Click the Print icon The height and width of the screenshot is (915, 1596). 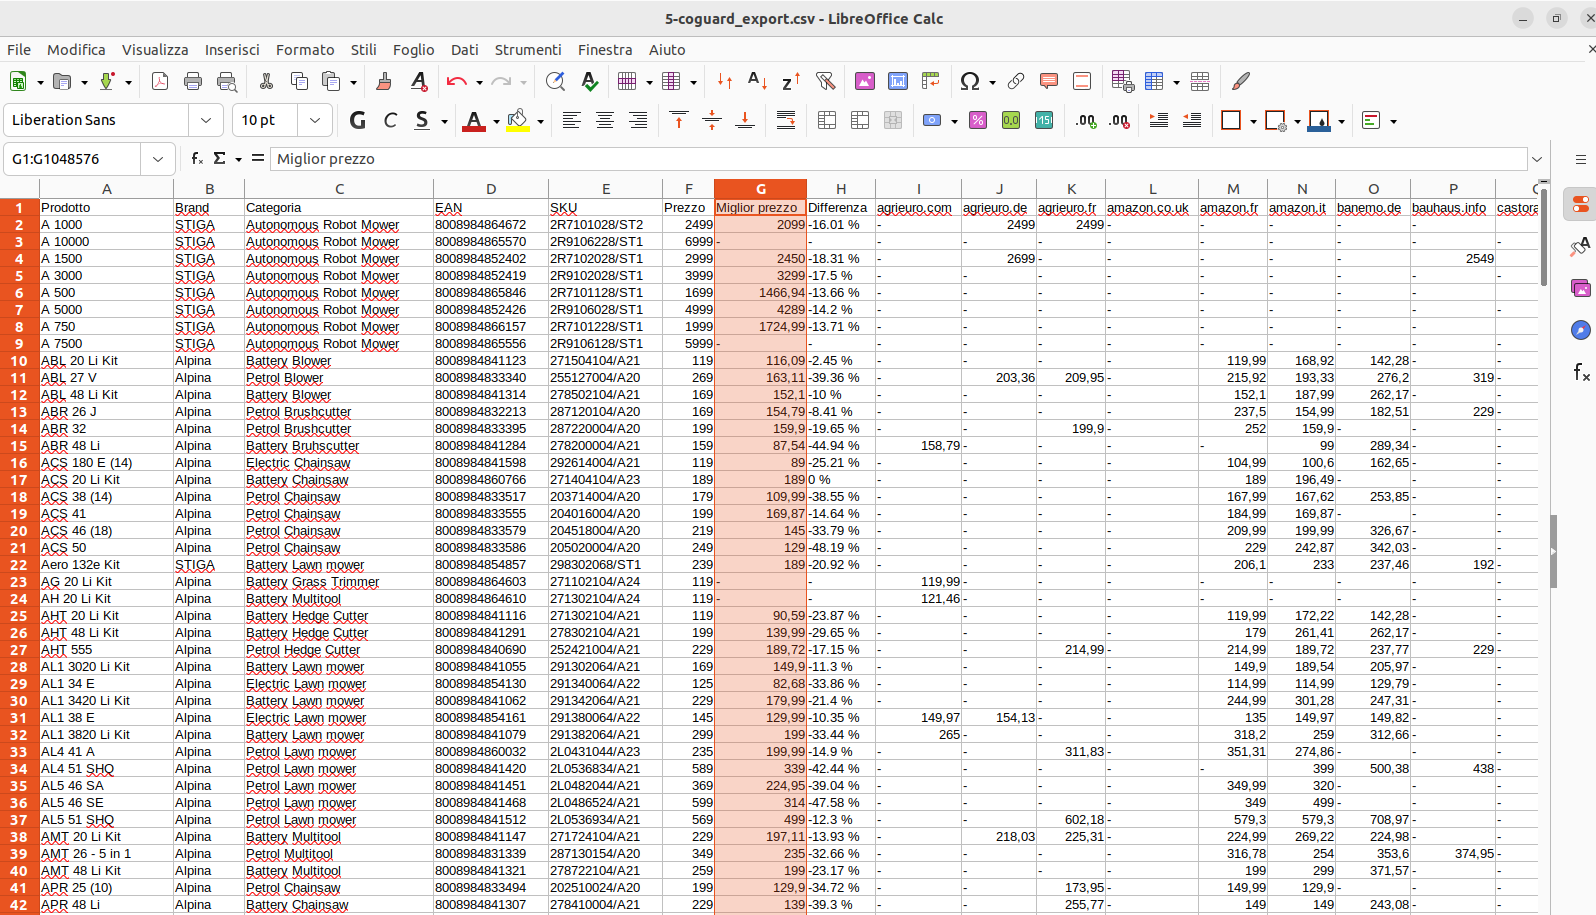point(193,81)
